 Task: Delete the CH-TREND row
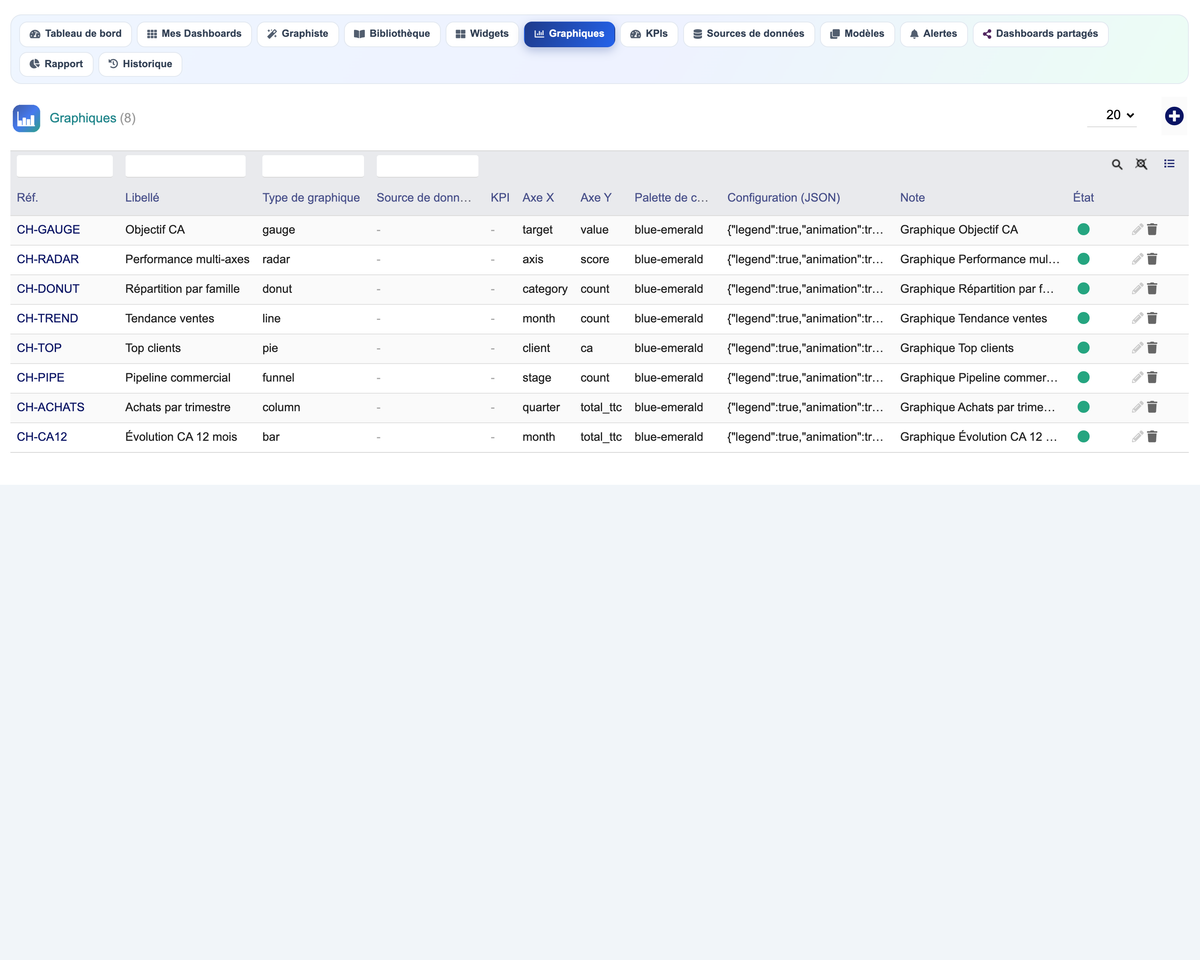[x=1152, y=319]
